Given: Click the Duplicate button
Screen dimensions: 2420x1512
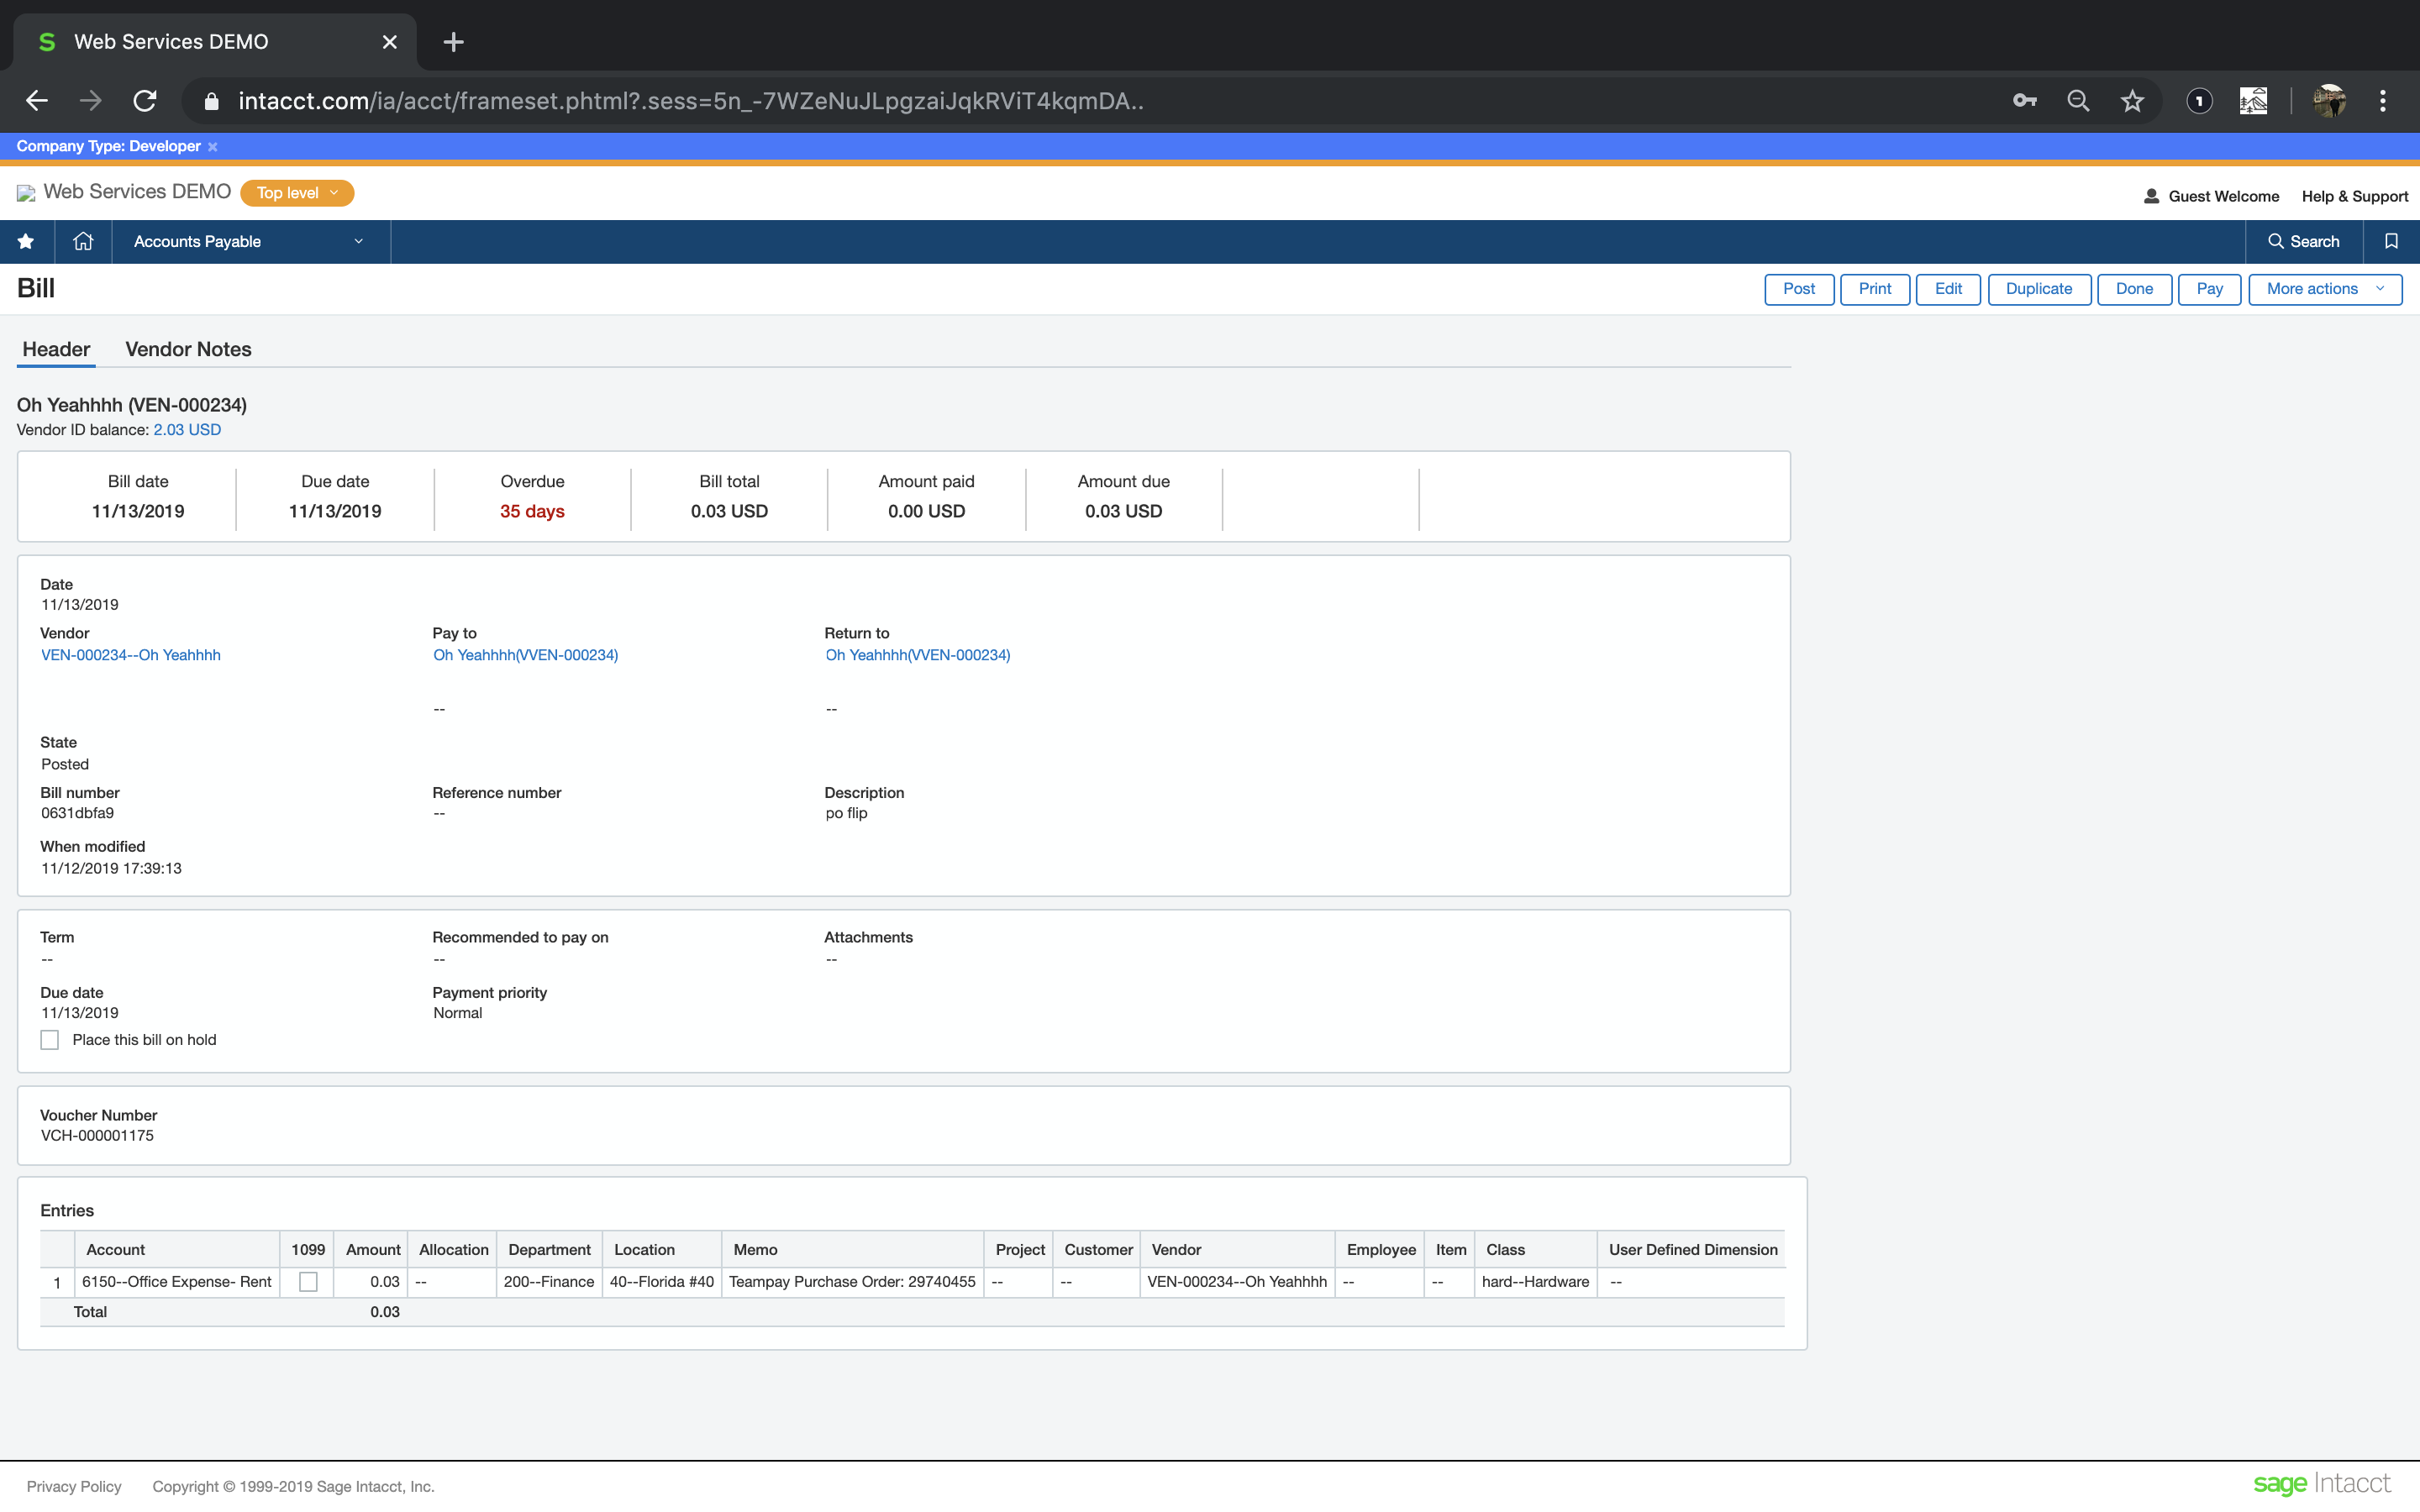Looking at the screenshot, I should (x=2038, y=289).
